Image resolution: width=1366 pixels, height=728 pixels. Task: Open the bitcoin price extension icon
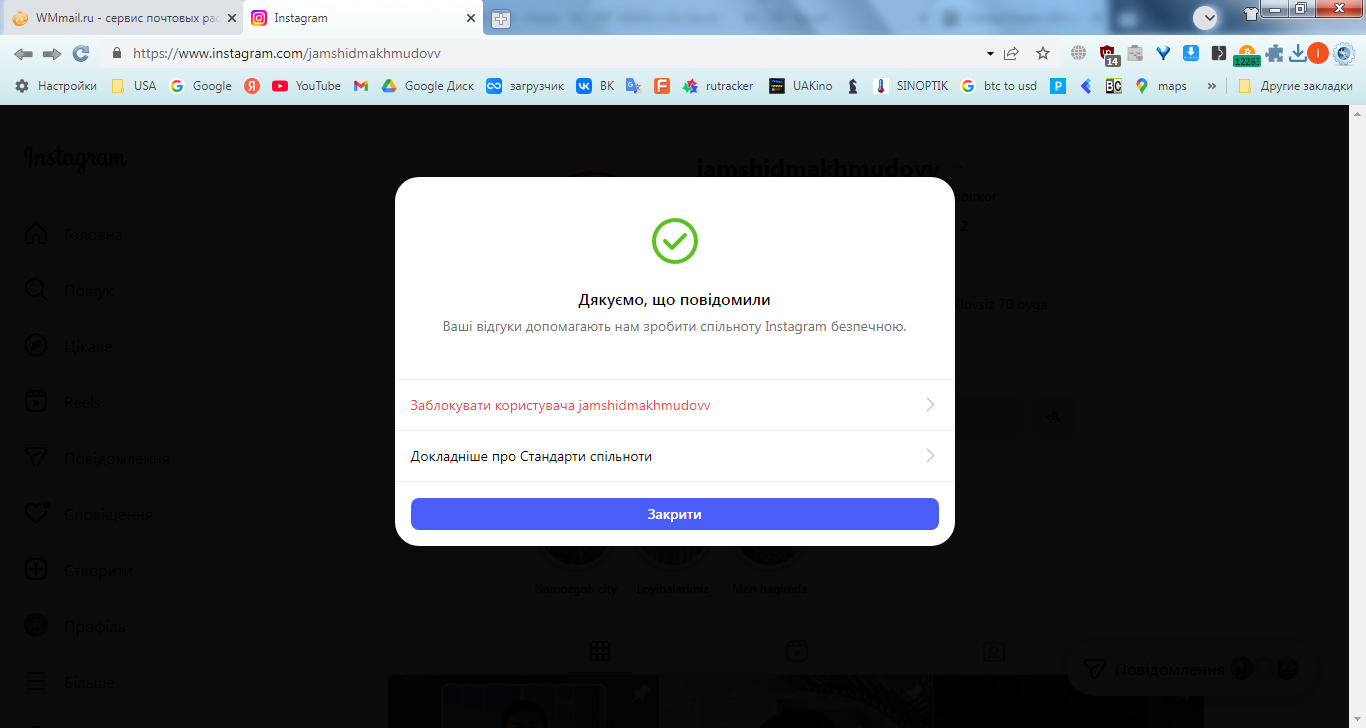(x=1247, y=54)
